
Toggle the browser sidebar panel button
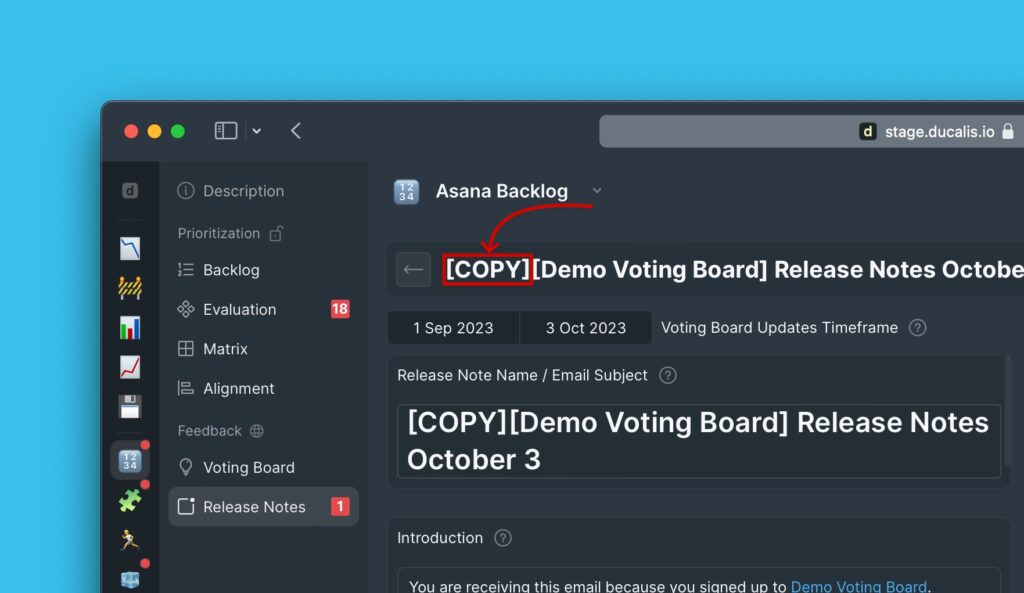[226, 131]
